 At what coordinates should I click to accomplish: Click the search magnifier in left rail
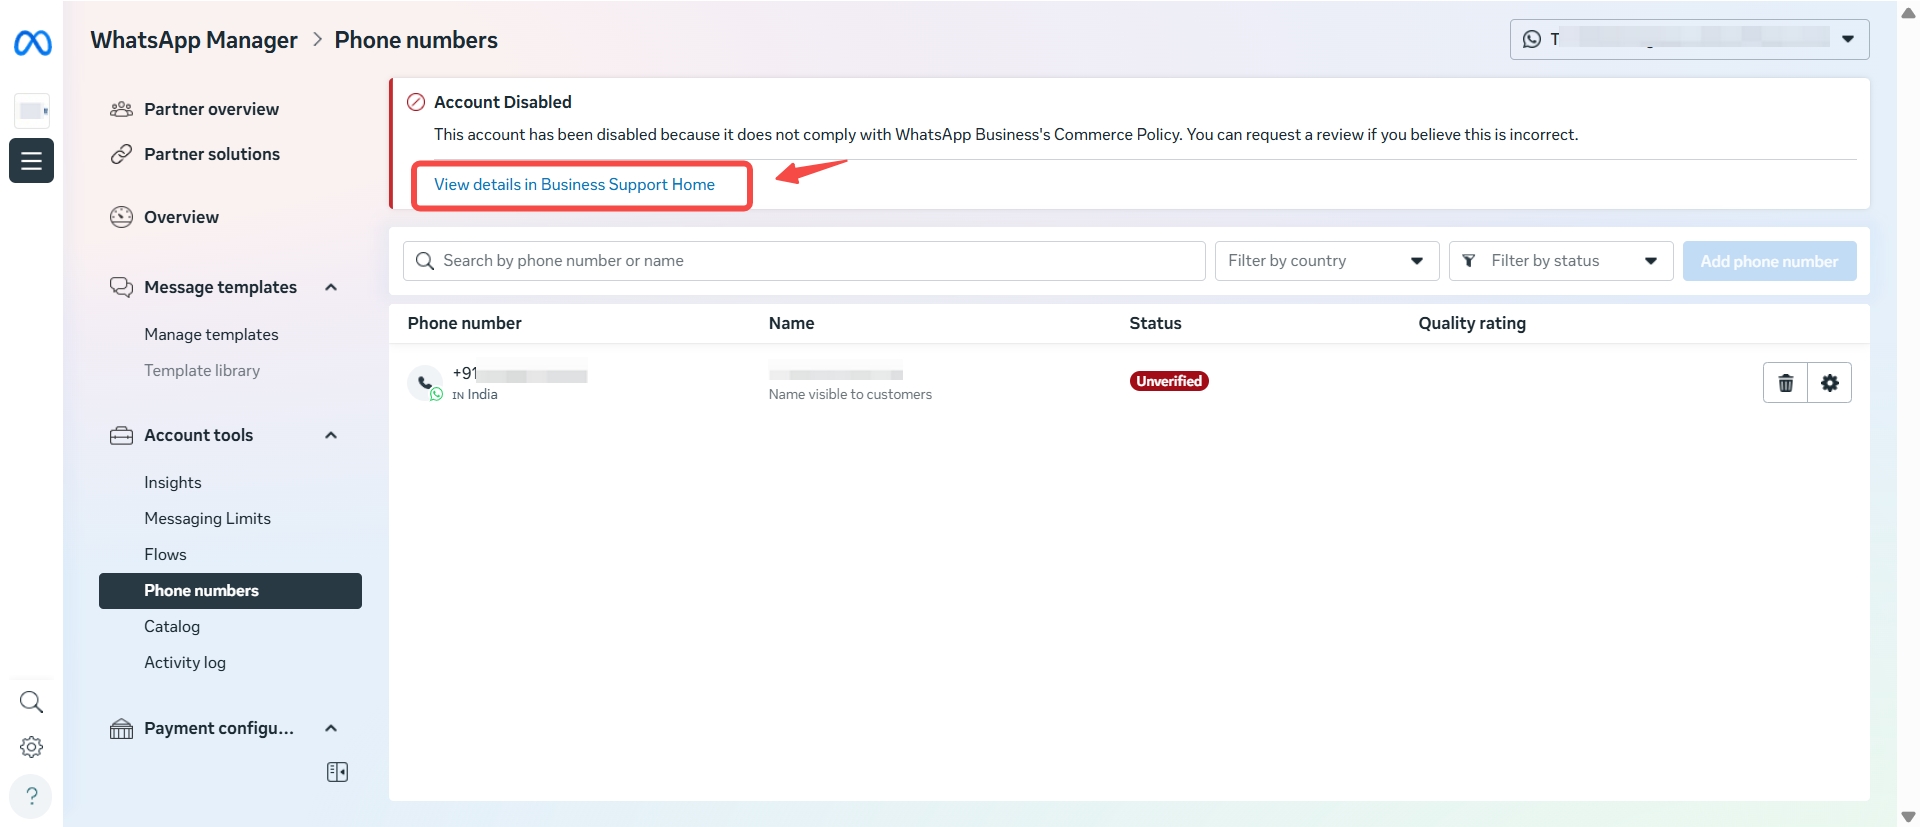tap(31, 702)
